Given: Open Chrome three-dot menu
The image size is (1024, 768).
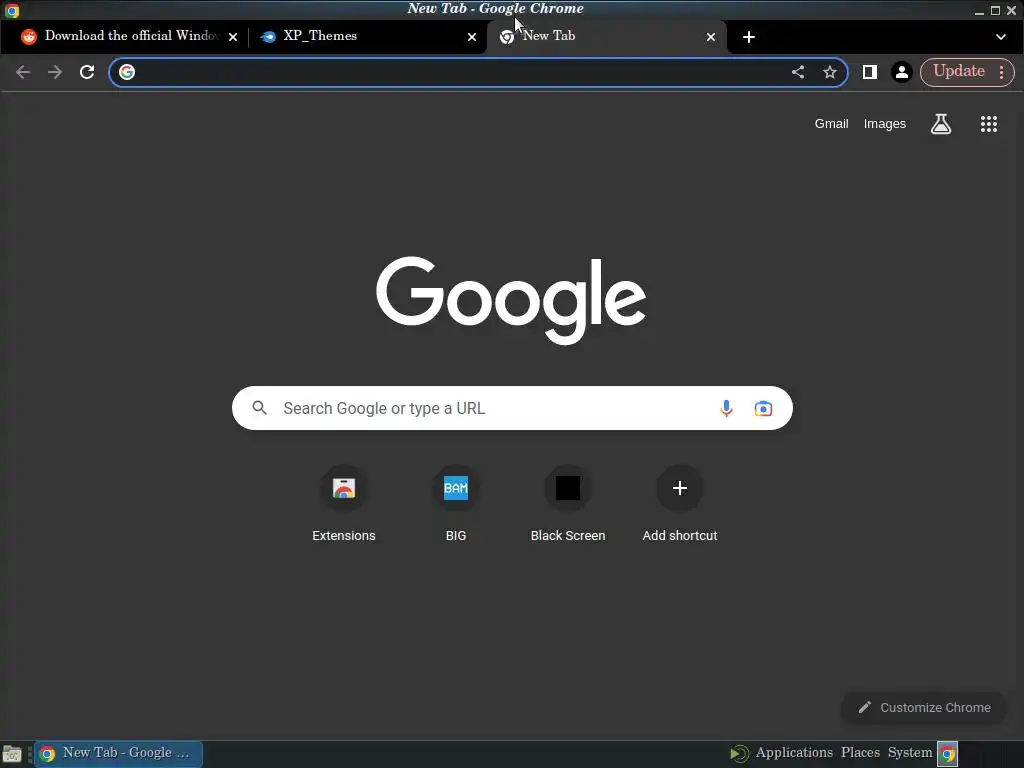Looking at the screenshot, I should click(x=1001, y=72).
